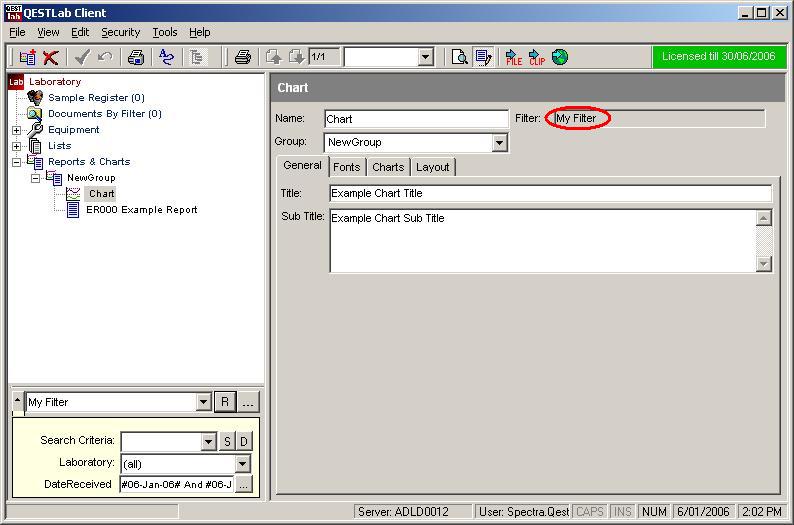Click the export to FILE icon
The width and height of the screenshot is (794, 525).
pyautogui.click(x=513, y=58)
